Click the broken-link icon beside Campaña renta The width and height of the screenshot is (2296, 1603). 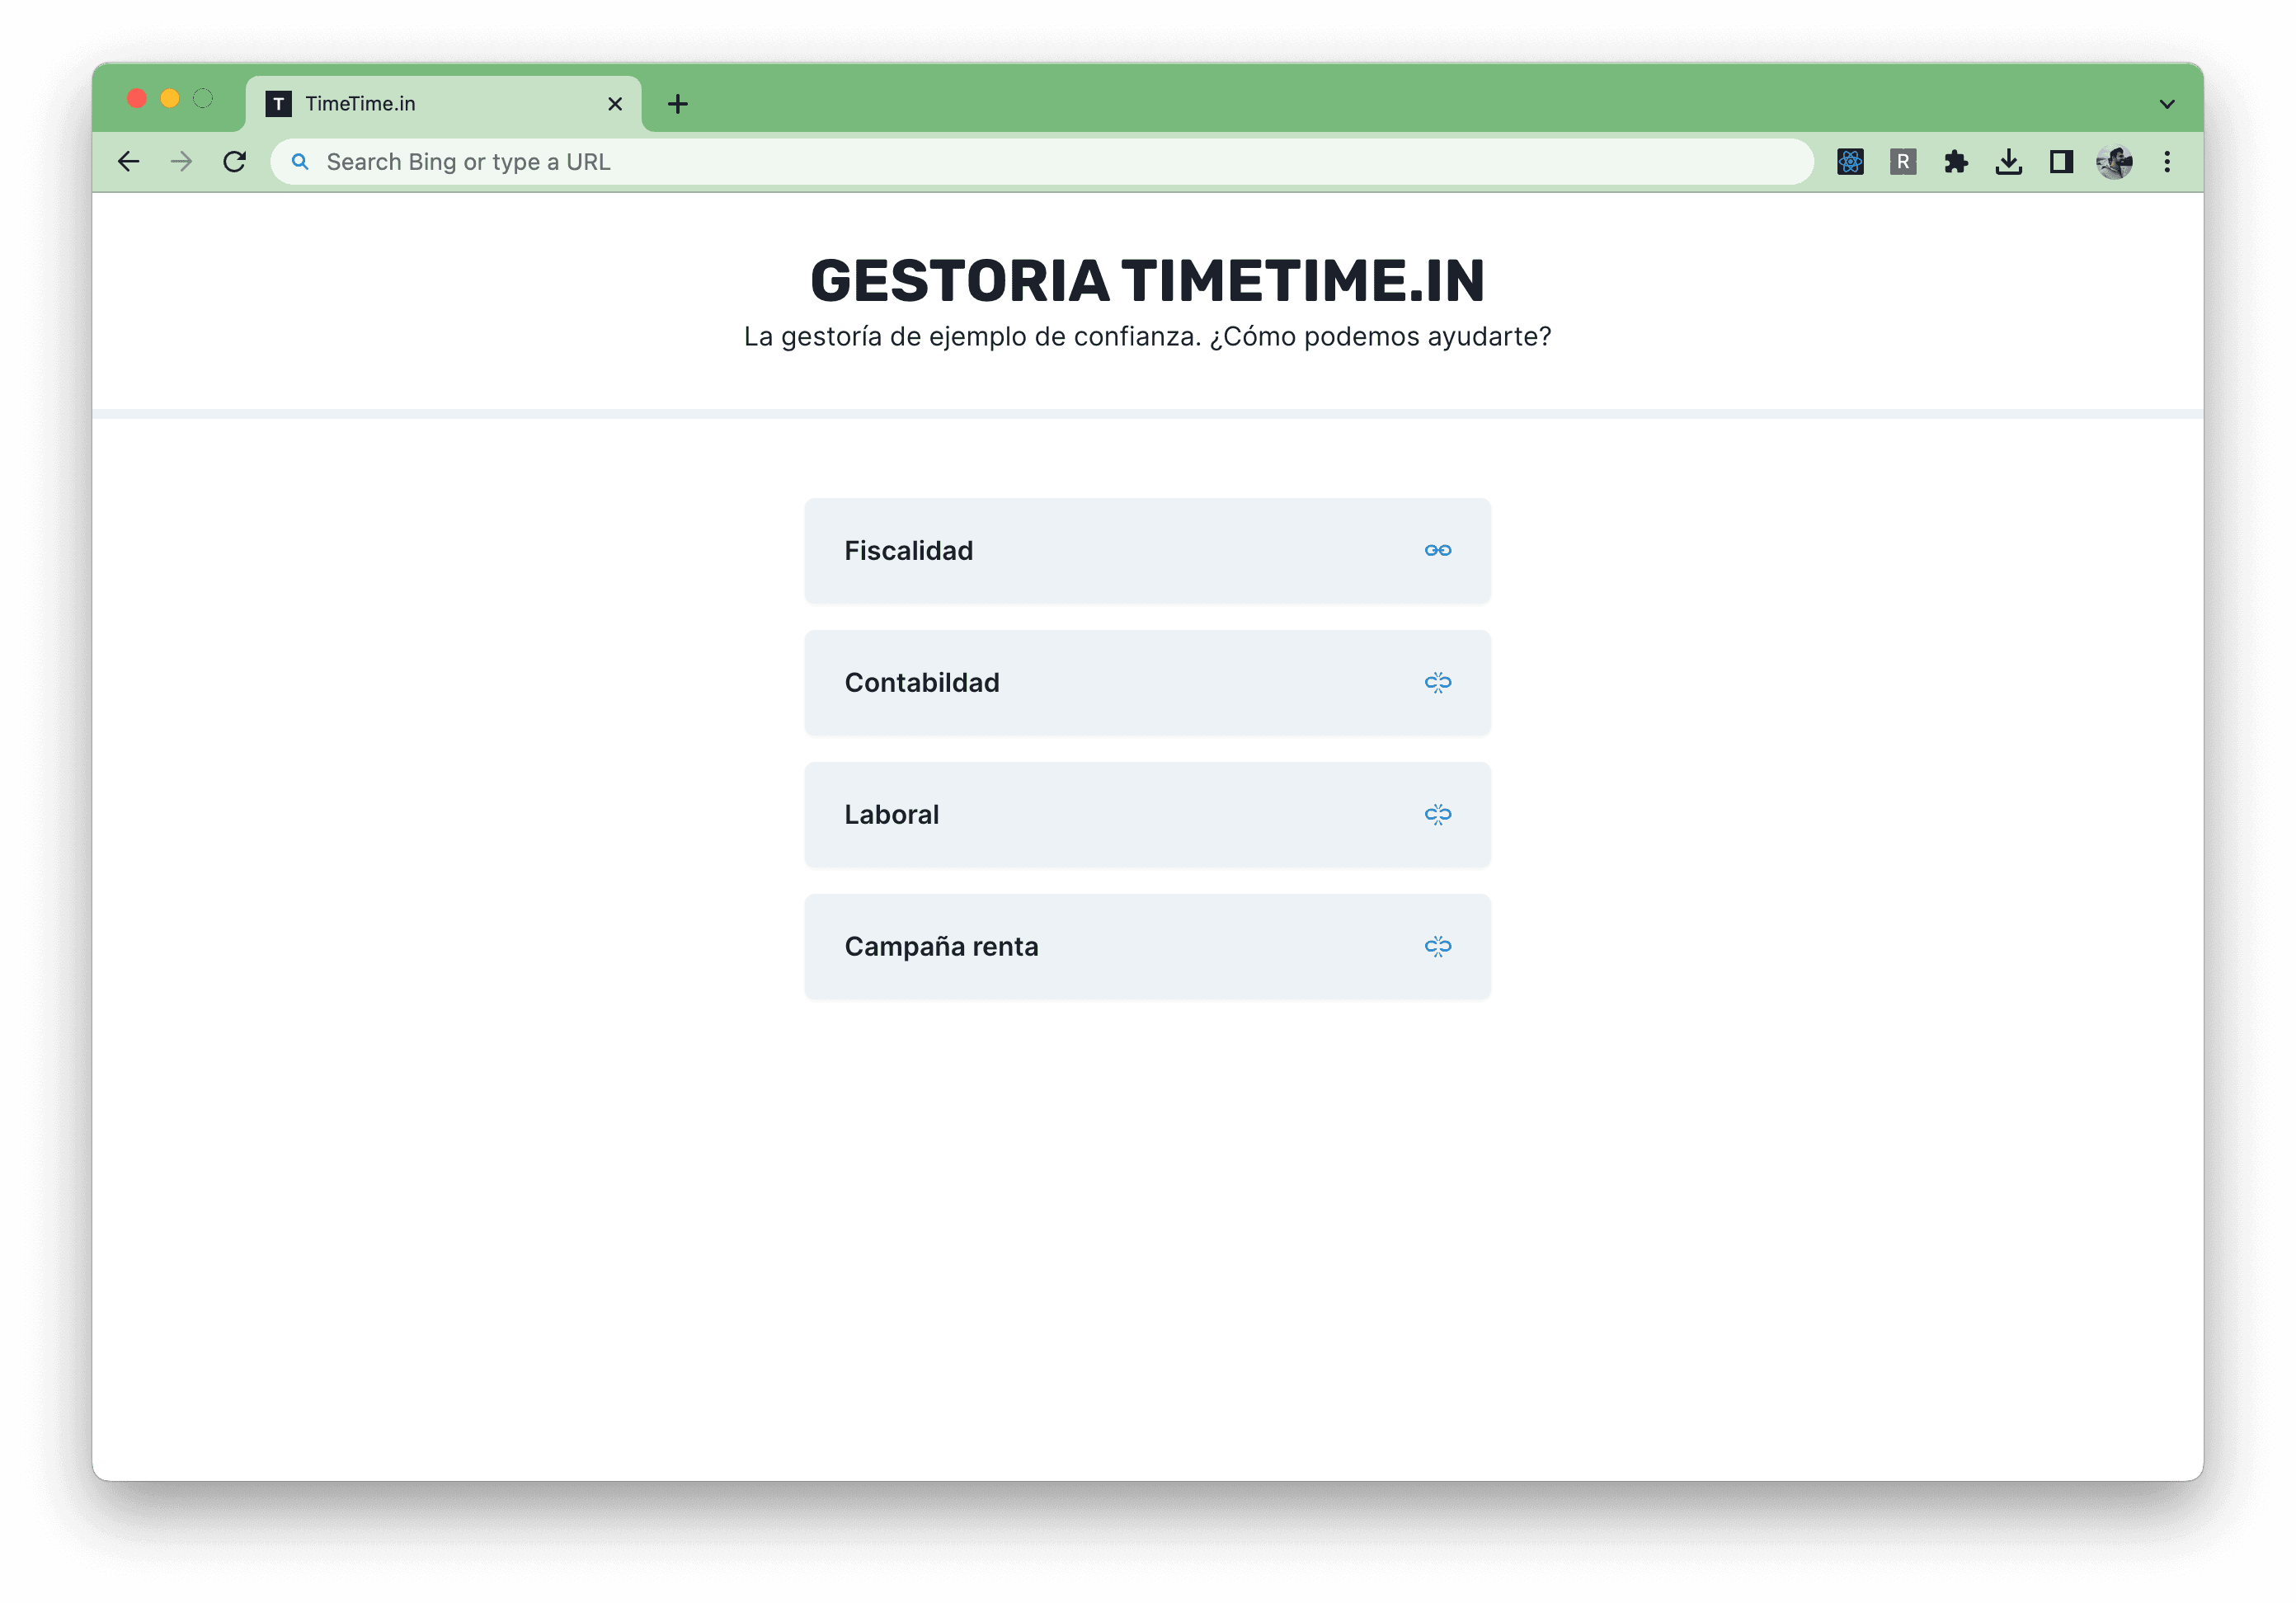(x=1438, y=947)
